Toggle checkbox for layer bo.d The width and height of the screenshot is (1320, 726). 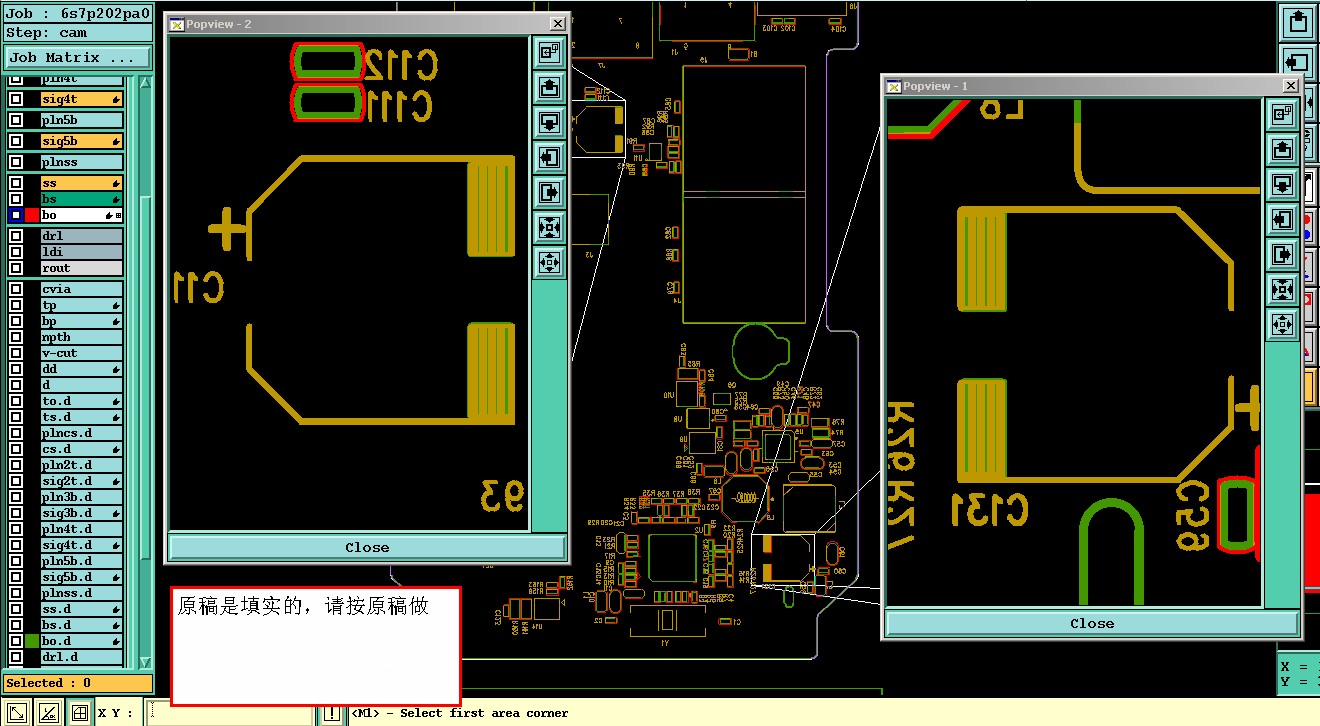tap(16, 641)
